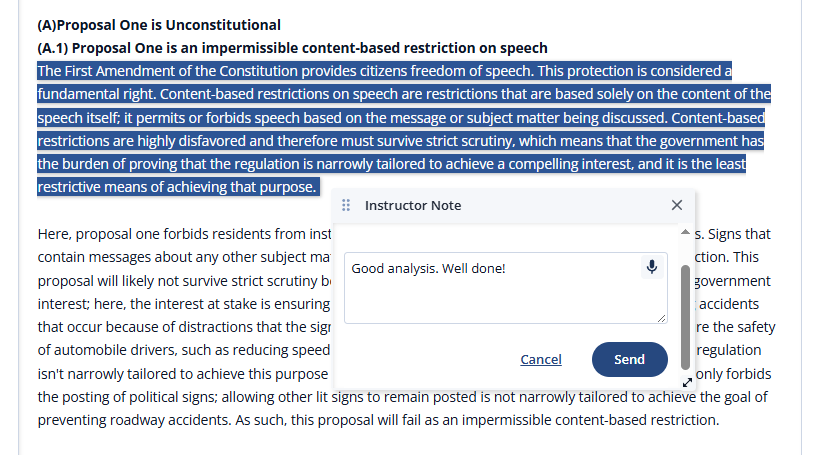Click the phrase "fundamental right" in highlighted text

coord(97,94)
